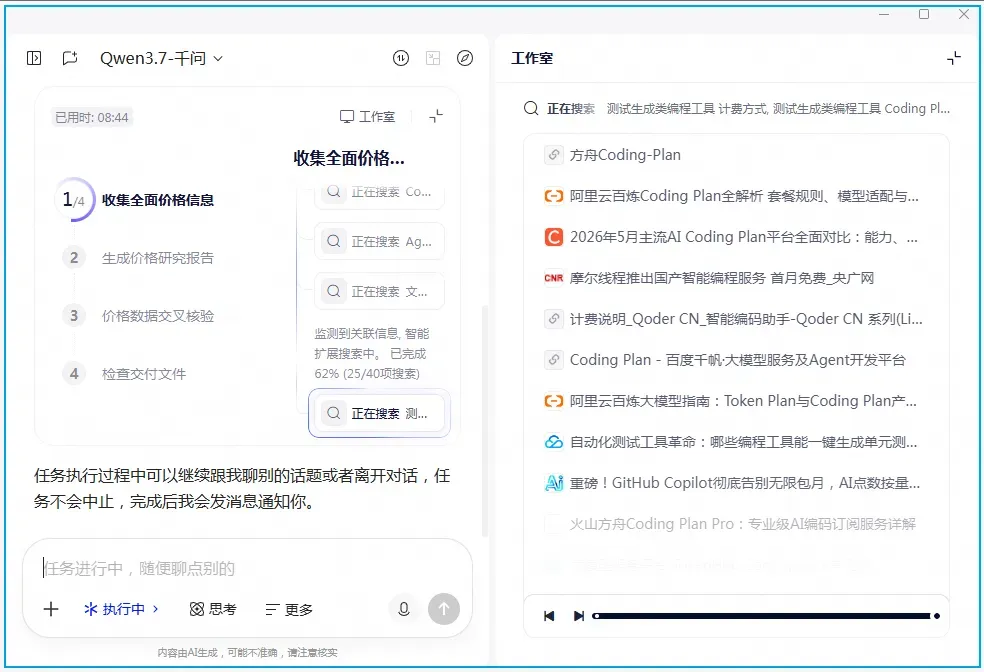Open 阿里云百炼大模型指南 result
This screenshot has width=984, height=672.
tap(736, 401)
